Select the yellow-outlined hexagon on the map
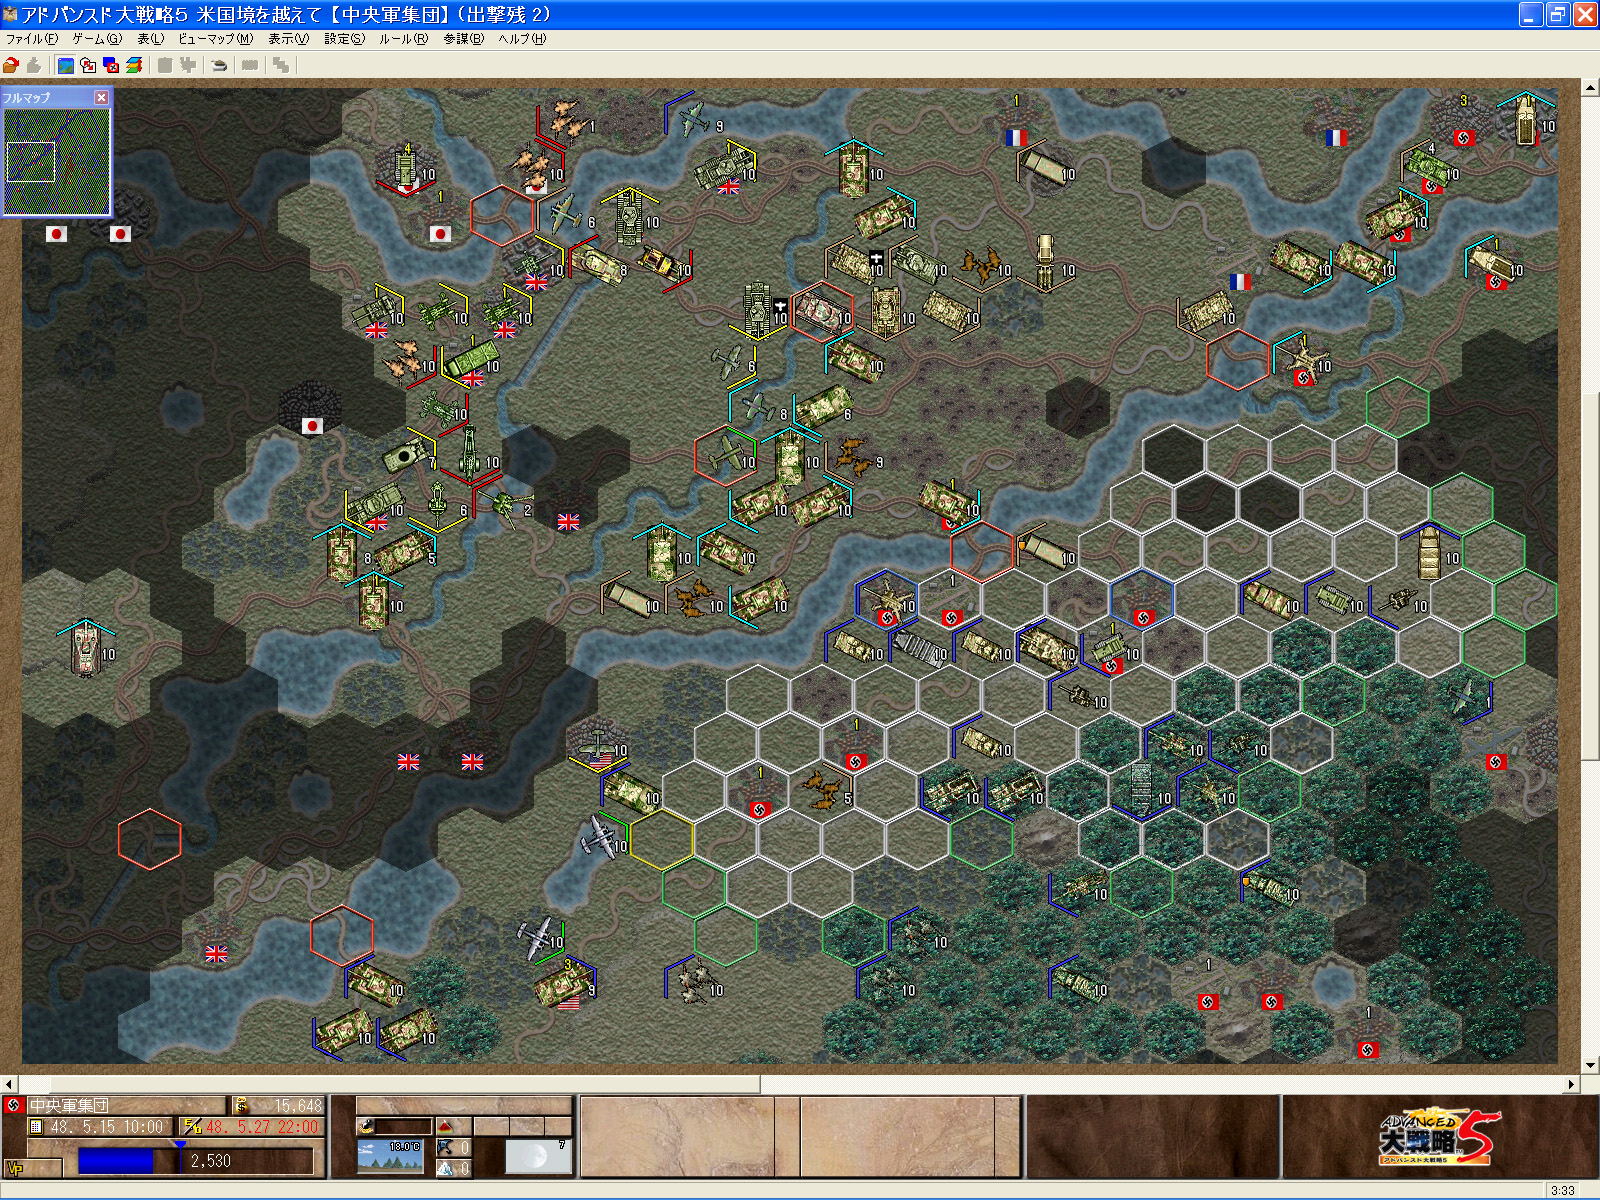The height and width of the screenshot is (1200, 1600). tap(661, 839)
